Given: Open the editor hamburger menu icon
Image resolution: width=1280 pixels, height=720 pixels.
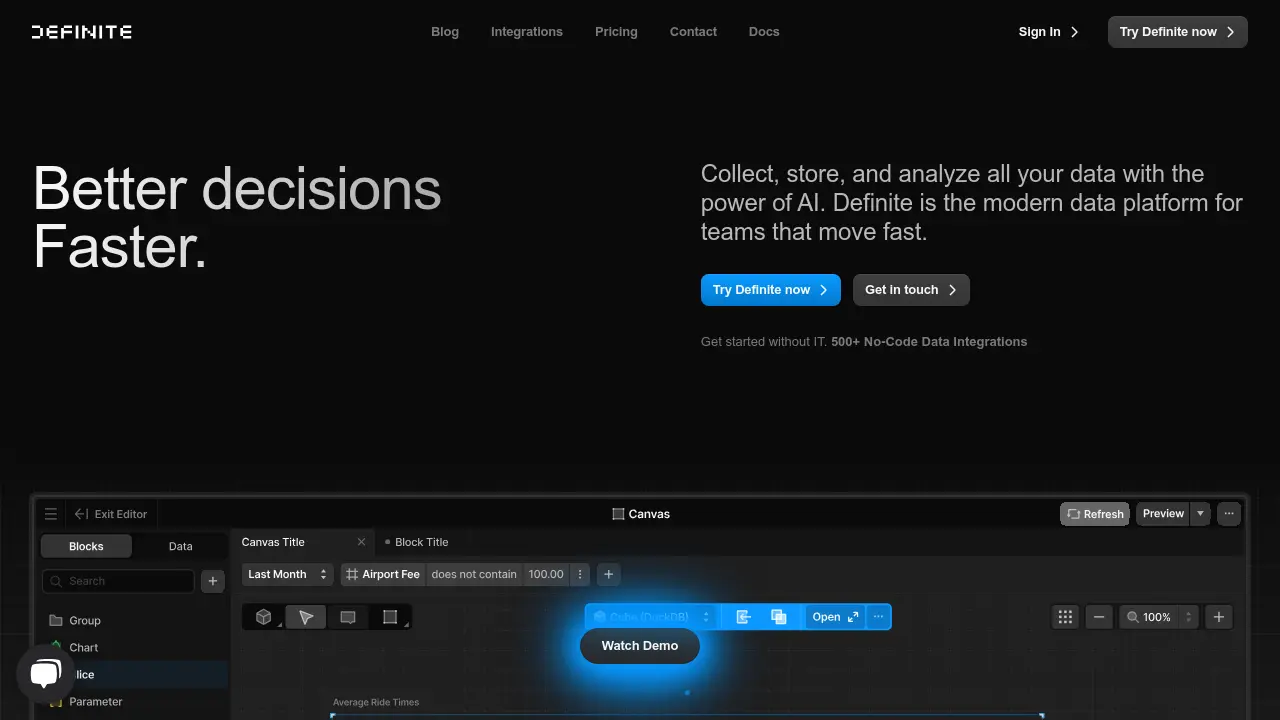Looking at the screenshot, I should pyautogui.click(x=51, y=514).
